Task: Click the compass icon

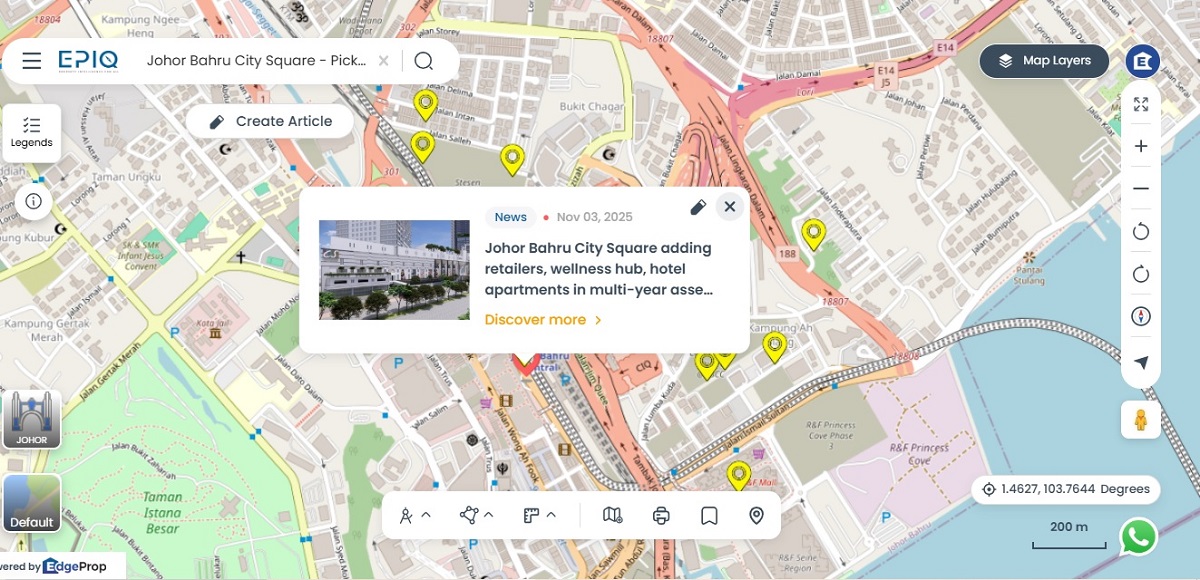Action: [x=1141, y=317]
